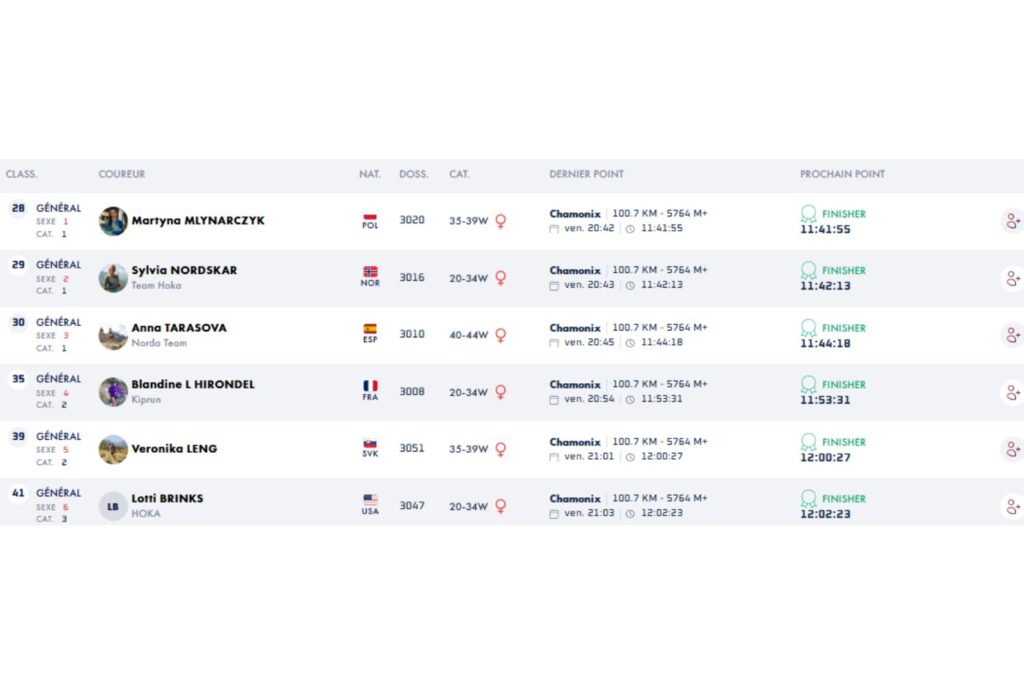Screen dimensions: 1024x683
Task: Click finisher medal icon for Veronika Leng
Action: pyautogui.click(x=808, y=442)
